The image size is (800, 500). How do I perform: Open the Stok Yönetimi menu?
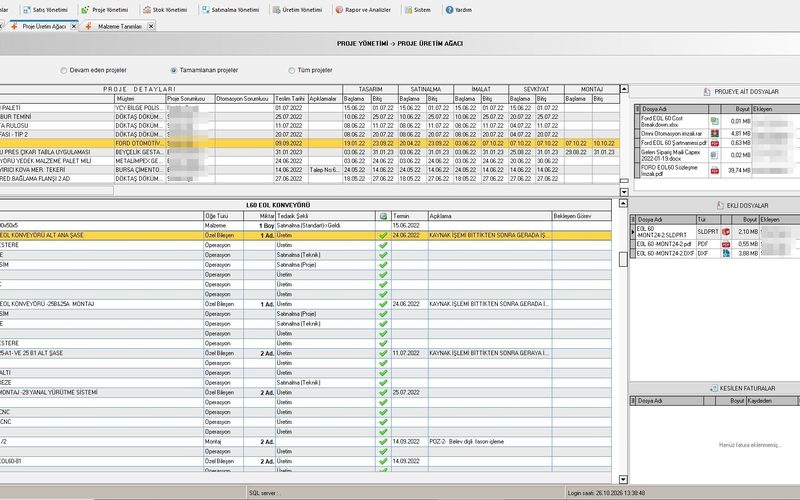165,10
